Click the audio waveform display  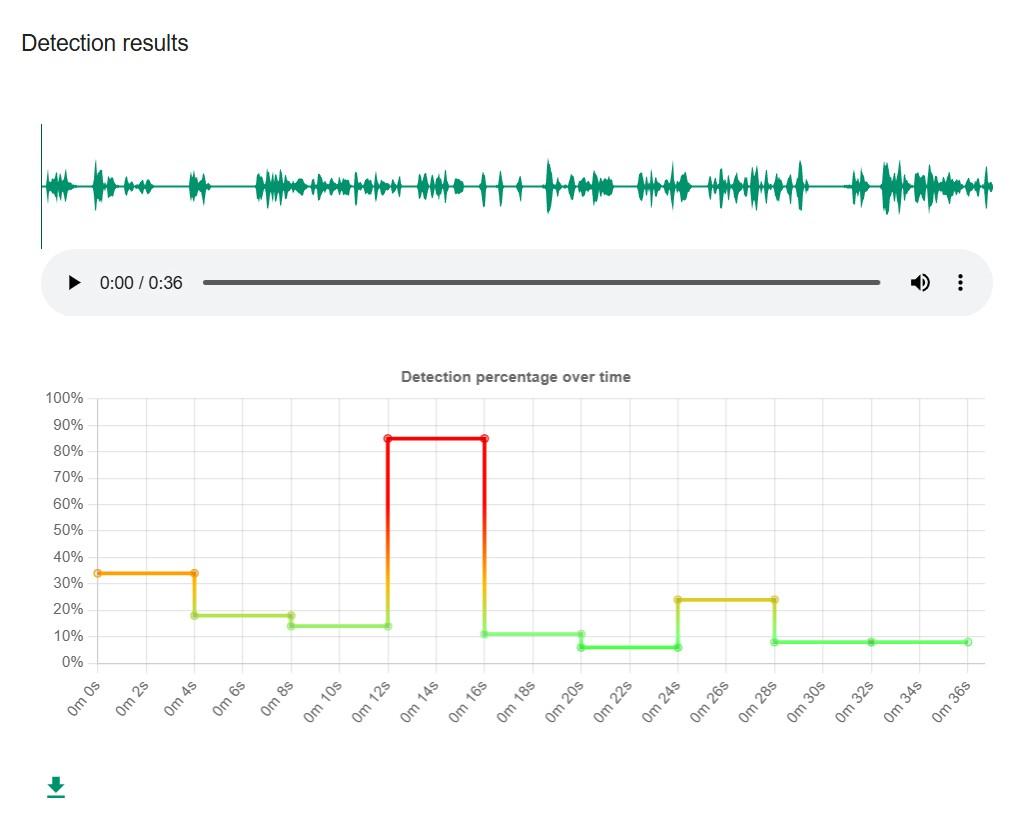(517, 187)
